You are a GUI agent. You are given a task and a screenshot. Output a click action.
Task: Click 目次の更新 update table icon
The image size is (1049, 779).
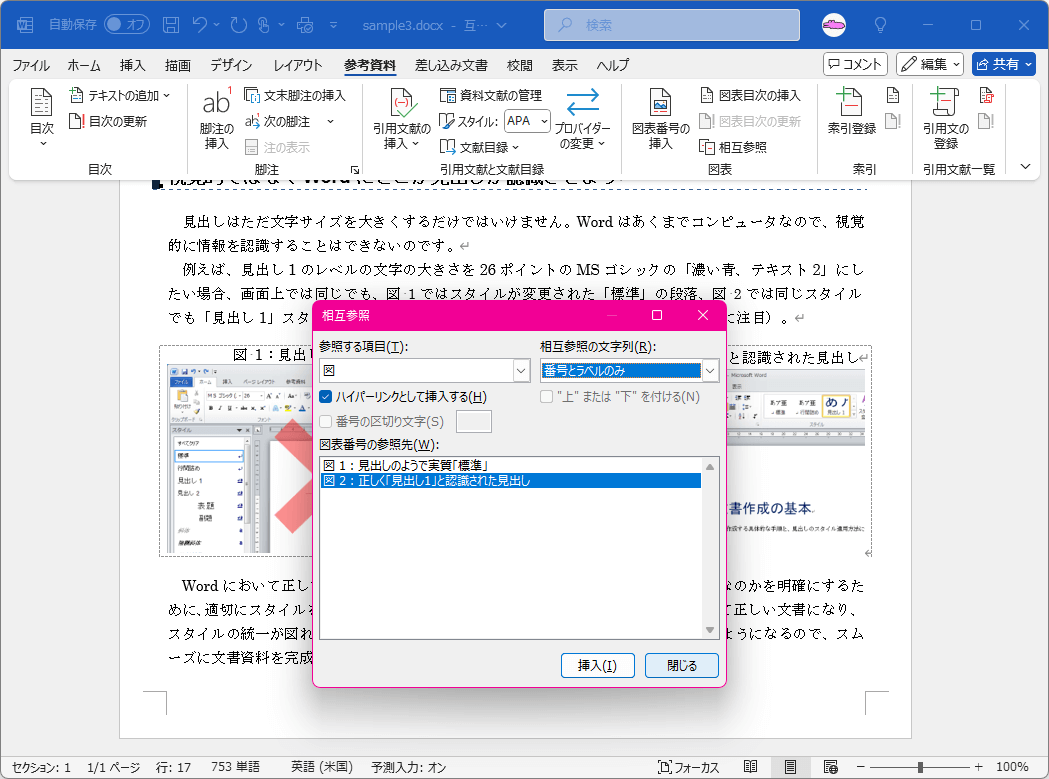point(76,121)
